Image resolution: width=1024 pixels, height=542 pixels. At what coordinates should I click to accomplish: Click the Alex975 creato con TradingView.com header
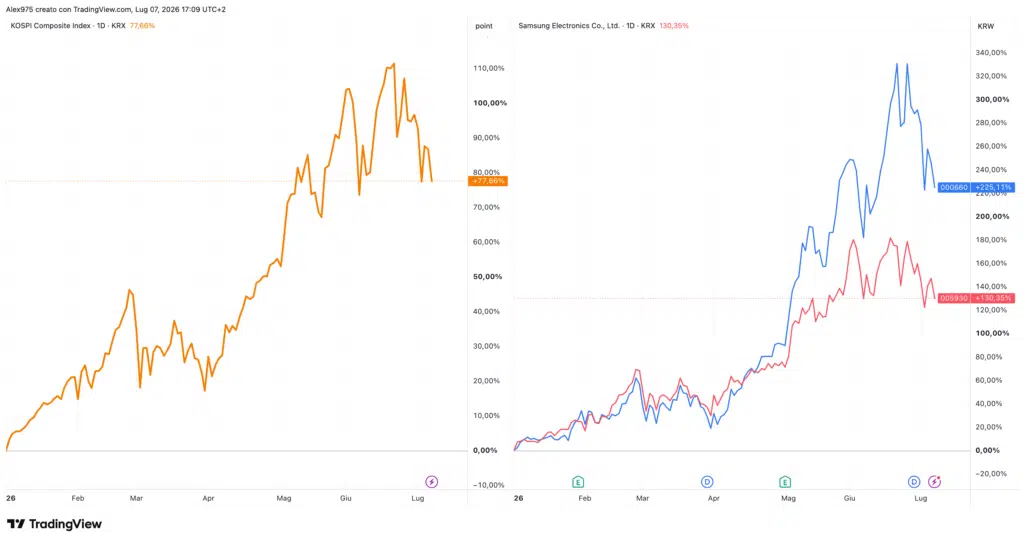(116, 10)
